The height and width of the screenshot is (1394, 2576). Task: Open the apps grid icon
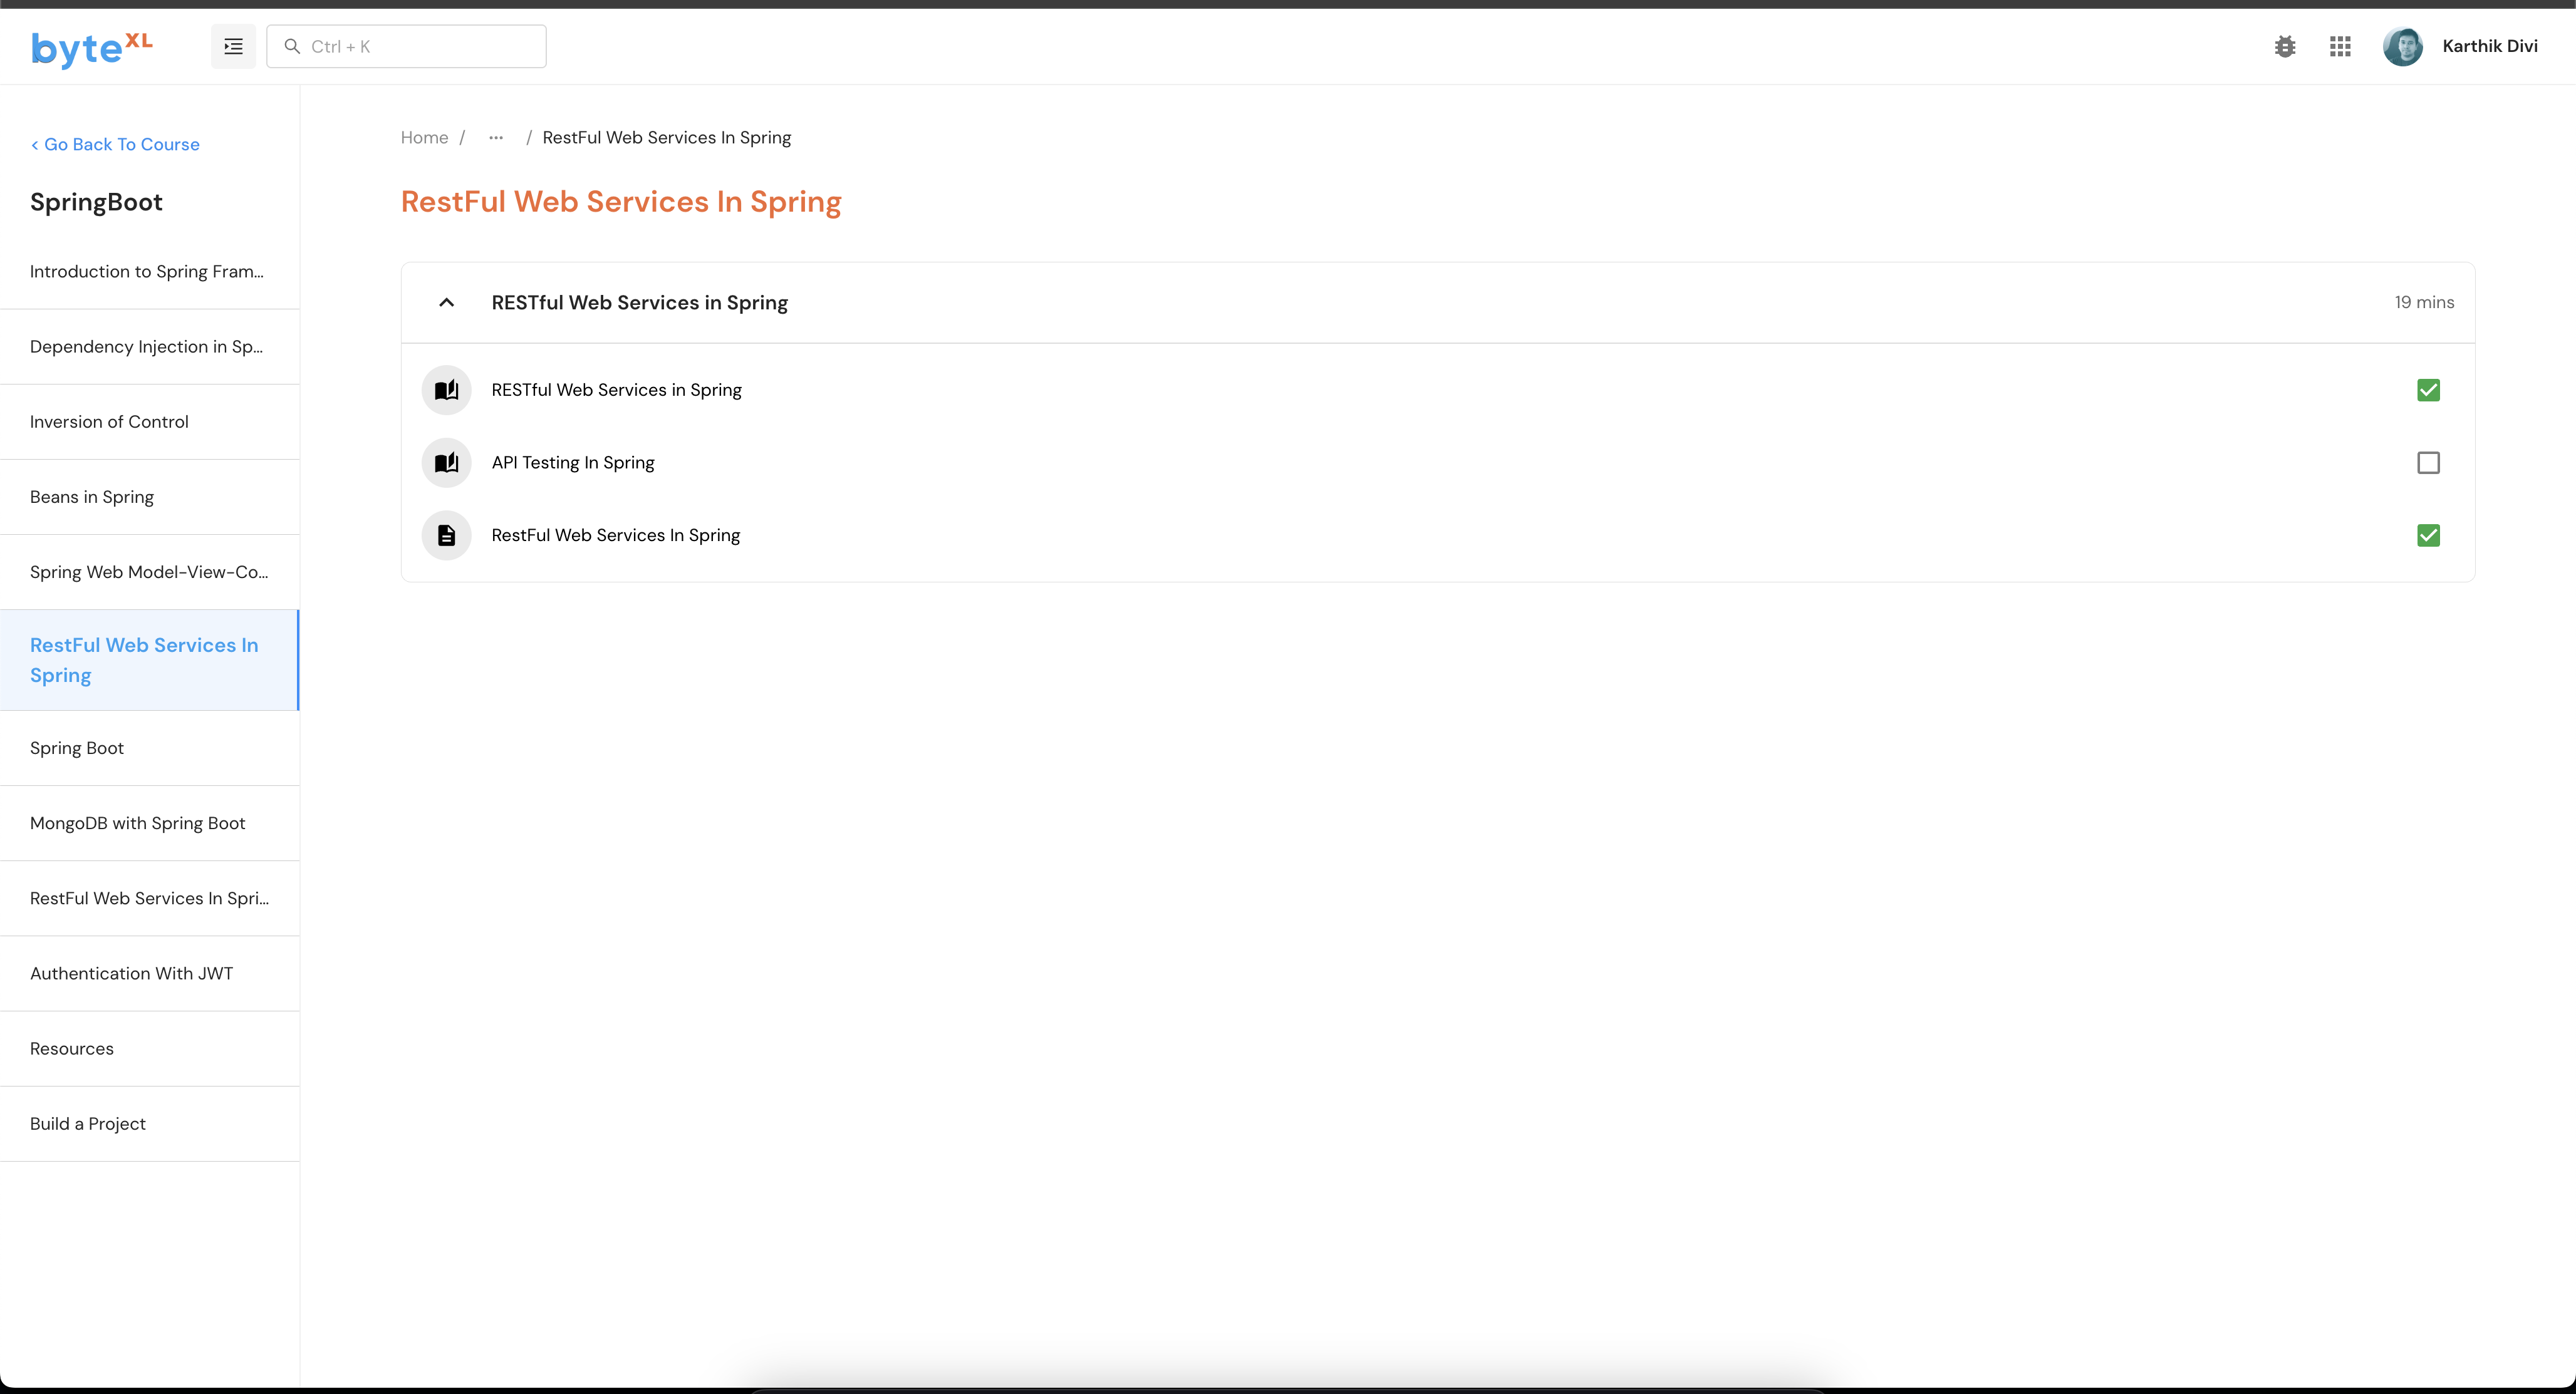2339,46
